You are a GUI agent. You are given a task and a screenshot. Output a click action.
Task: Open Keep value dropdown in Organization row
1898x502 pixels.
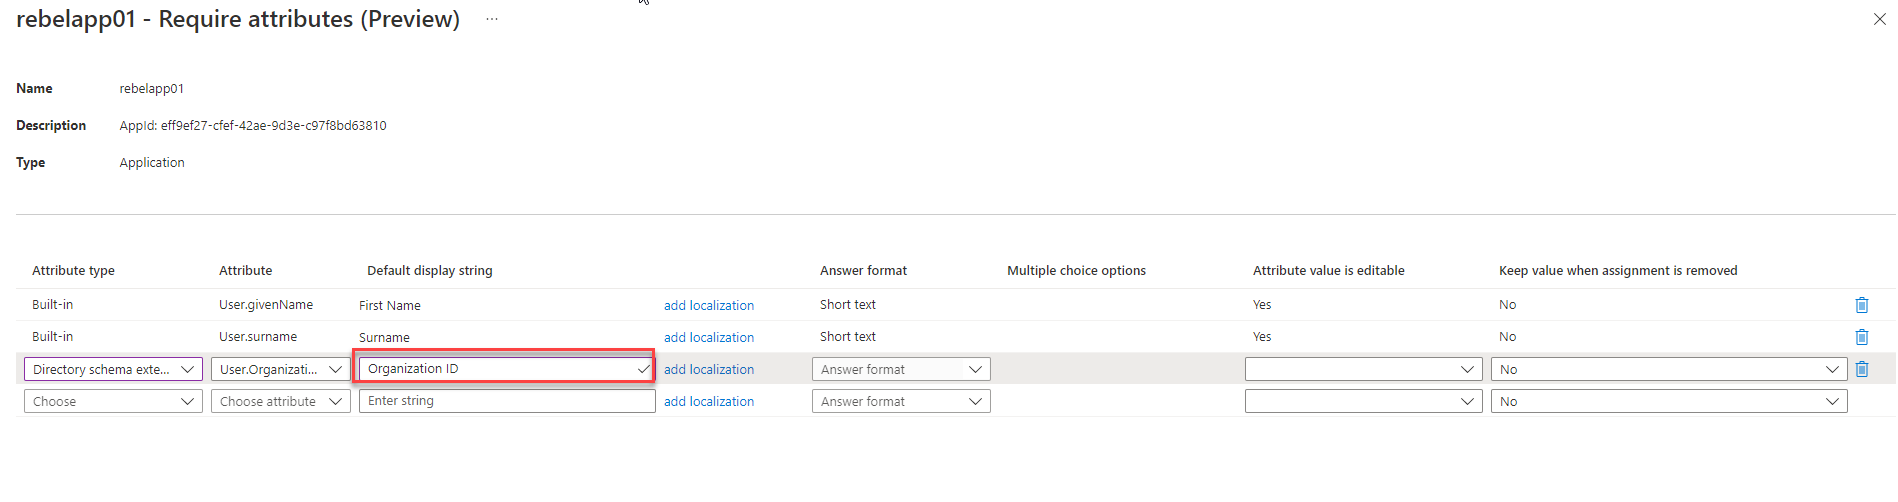[1669, 369]
